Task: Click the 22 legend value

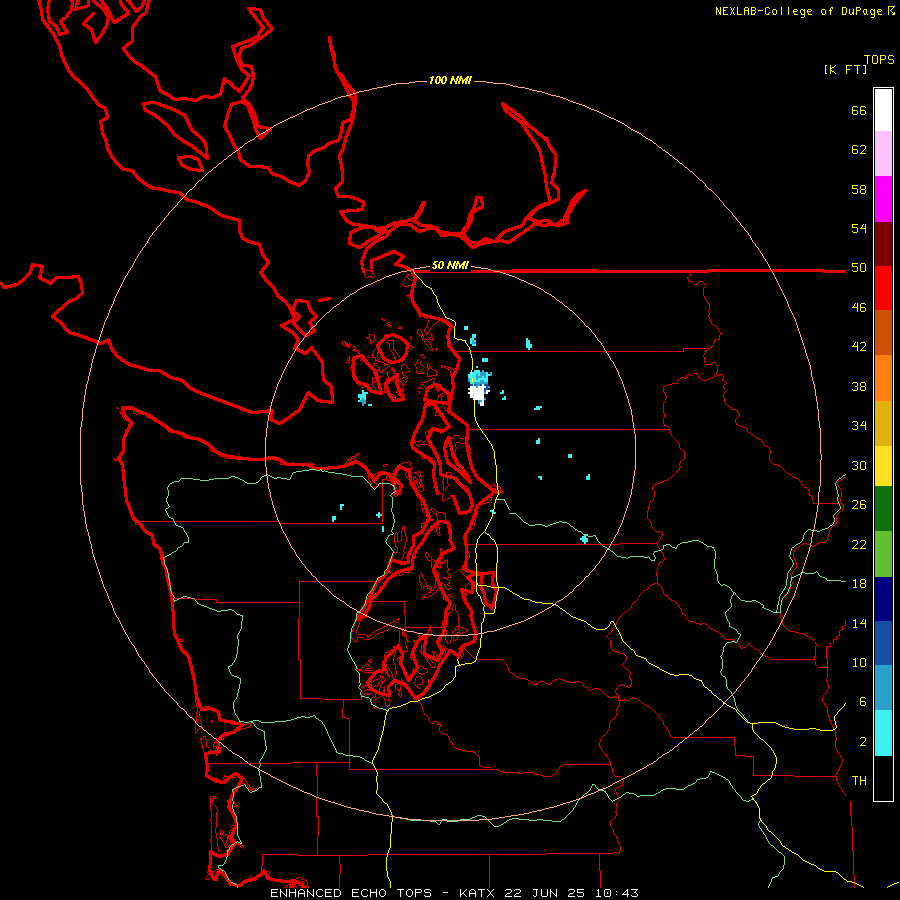Action: (x=859, y=544)
